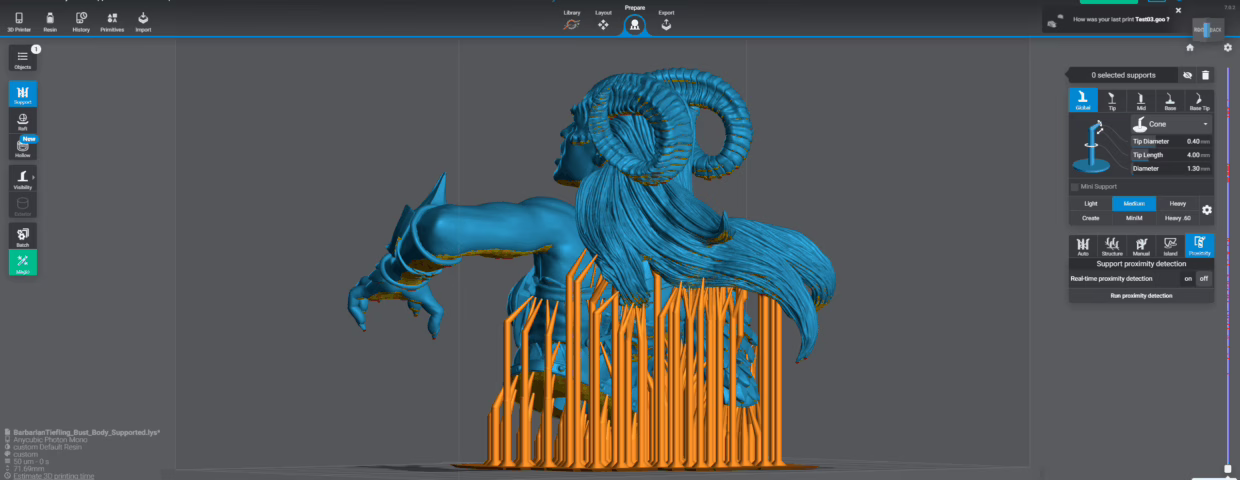Select the Mid support tab
The image size is (1240, 480).
1141,100
